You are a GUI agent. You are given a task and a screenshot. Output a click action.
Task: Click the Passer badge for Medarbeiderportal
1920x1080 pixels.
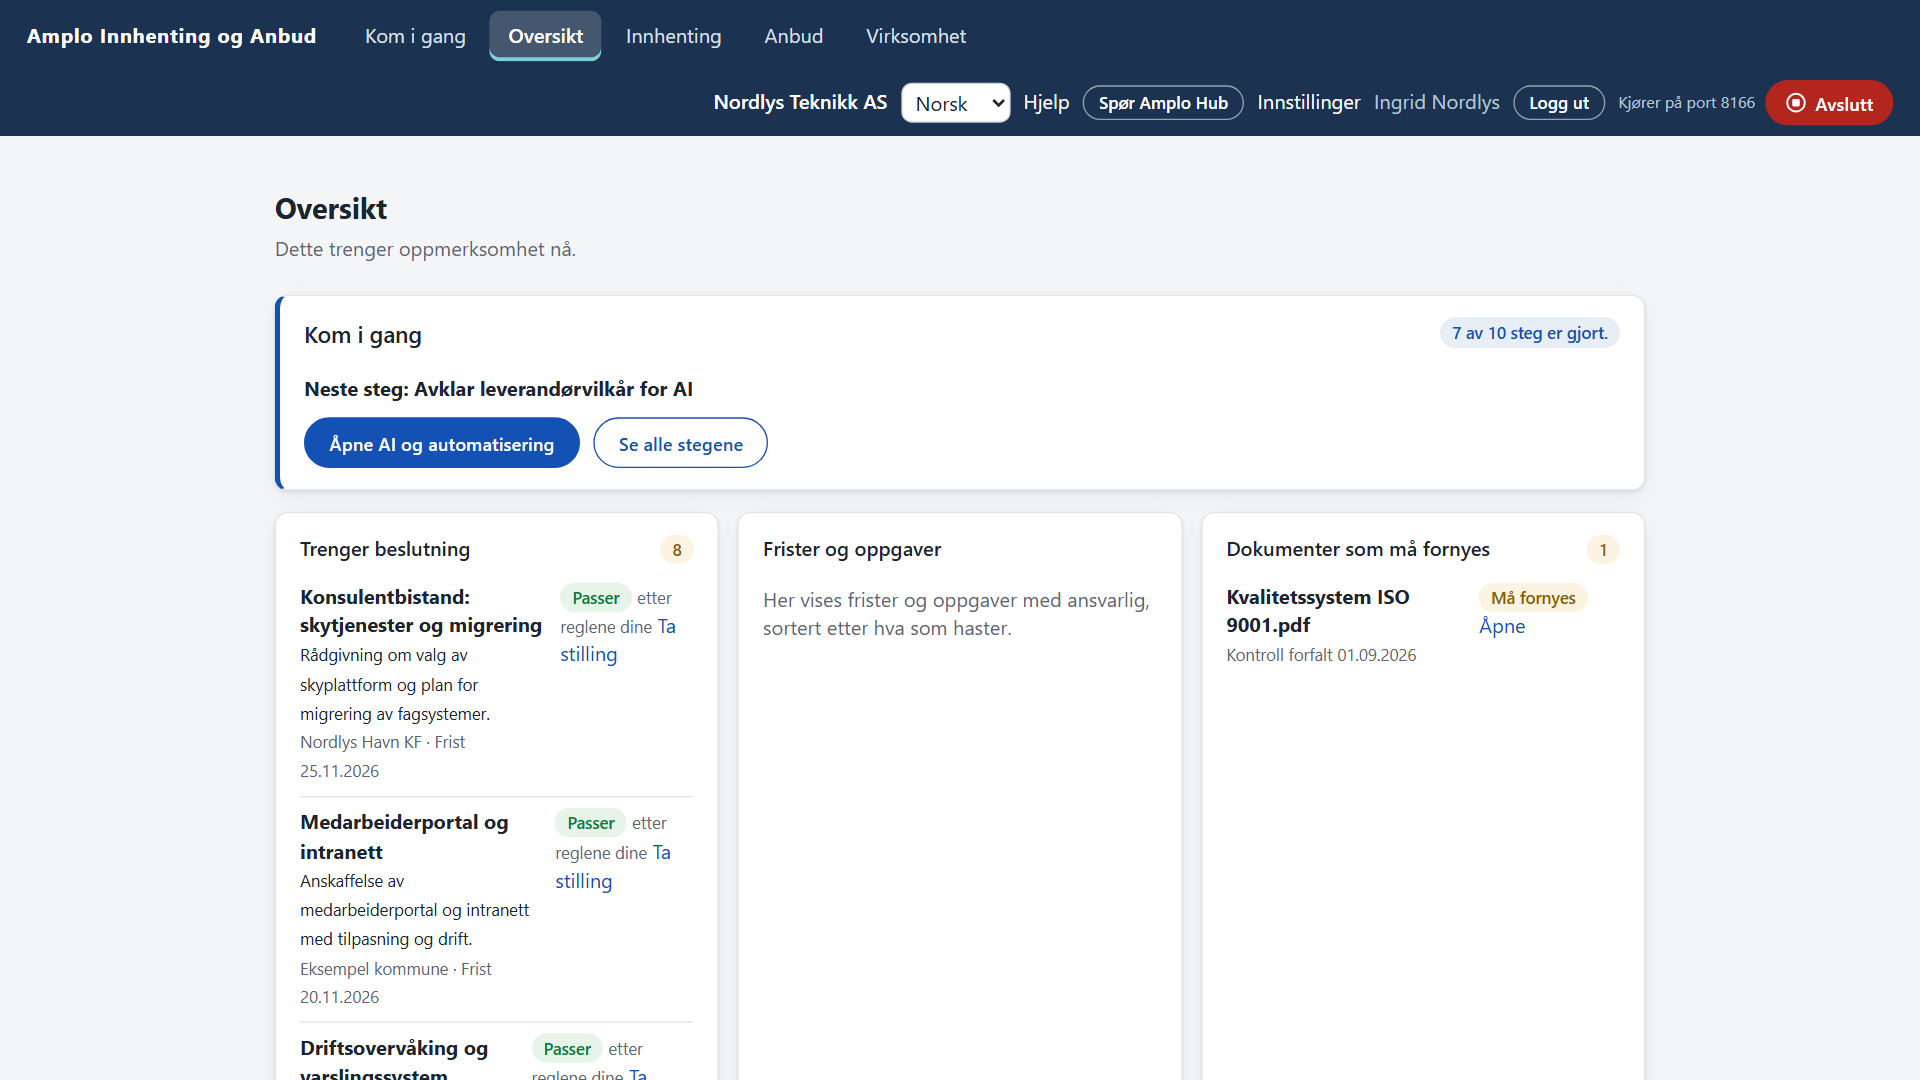pyautogui.click(x=590, y=823)
